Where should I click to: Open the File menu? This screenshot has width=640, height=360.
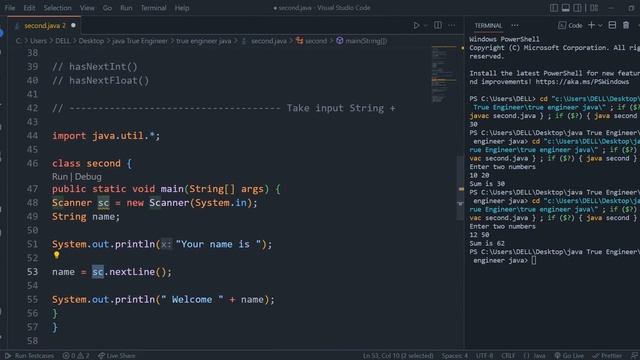(x=10, y=8)
